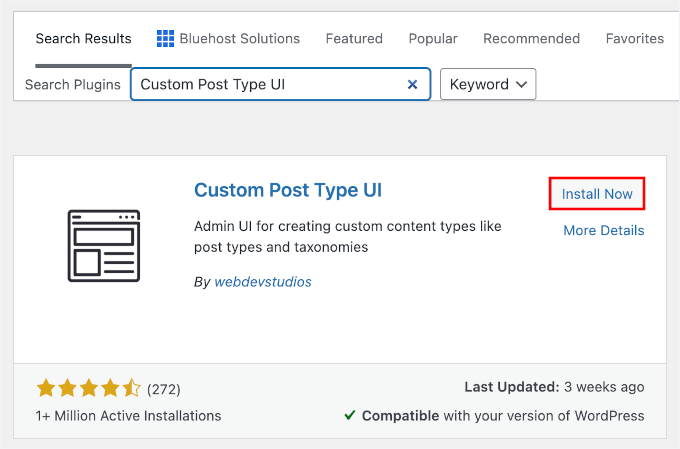Open More Details for the plugin
This screenshot has width=680, height=449.
click(604, 230)
